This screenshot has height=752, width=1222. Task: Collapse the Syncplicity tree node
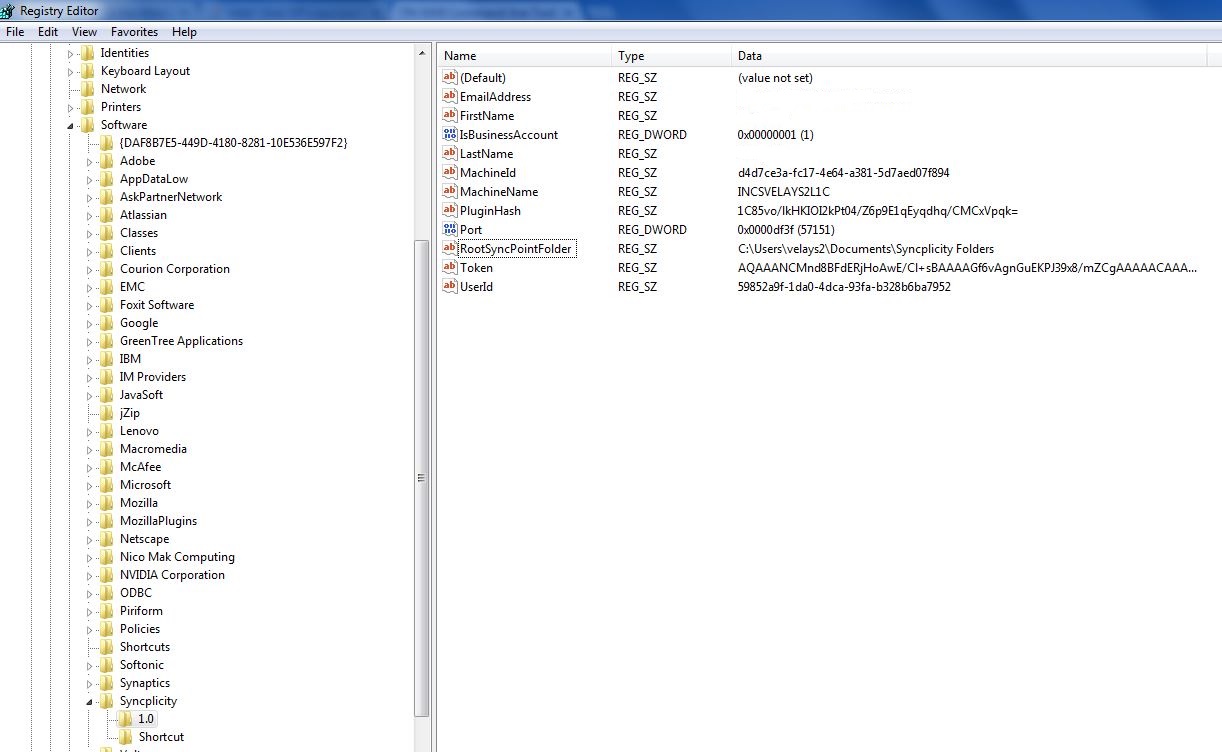90,702
